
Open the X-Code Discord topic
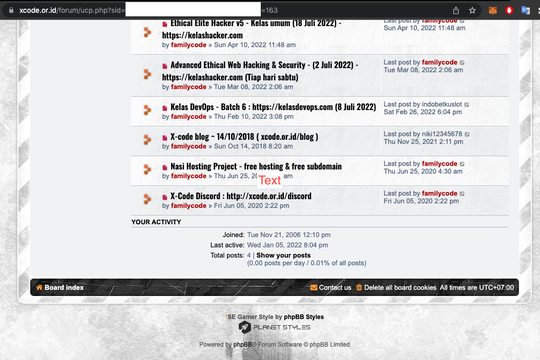241,196
